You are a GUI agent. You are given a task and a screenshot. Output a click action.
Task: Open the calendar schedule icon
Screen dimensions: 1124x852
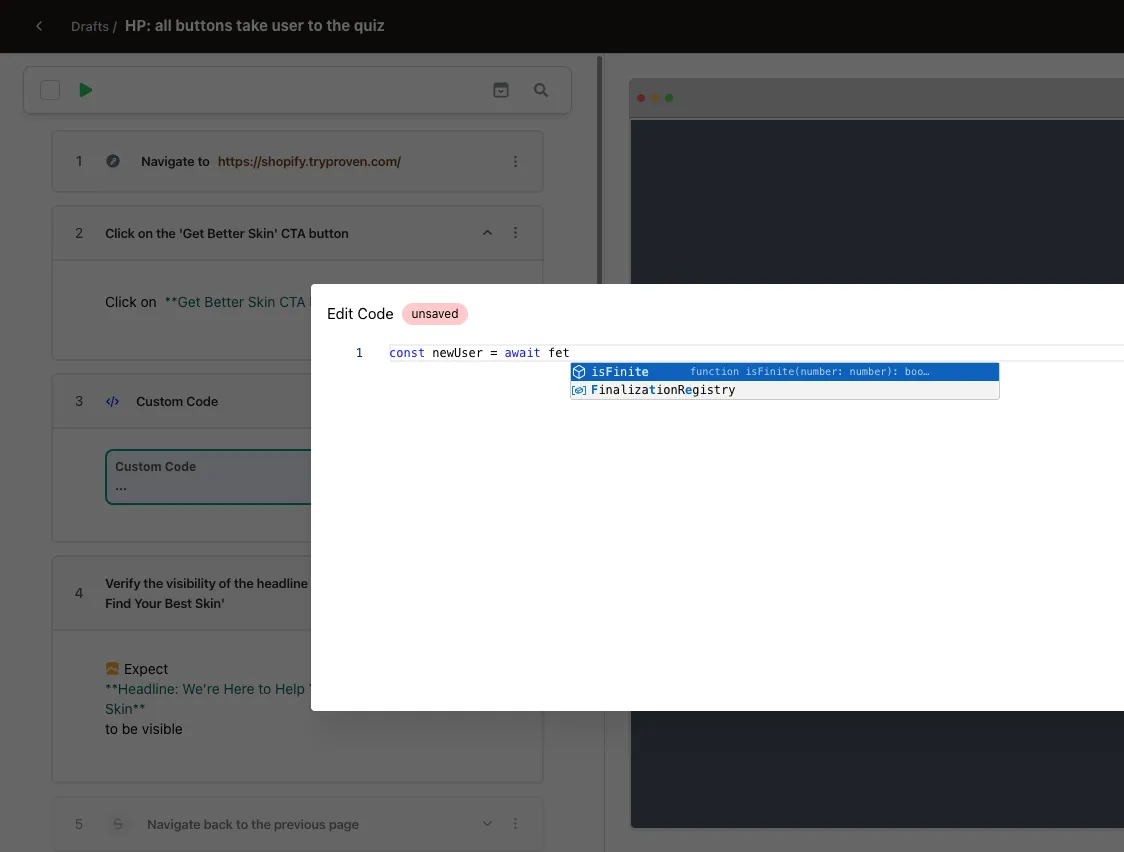tap(501, 90)
